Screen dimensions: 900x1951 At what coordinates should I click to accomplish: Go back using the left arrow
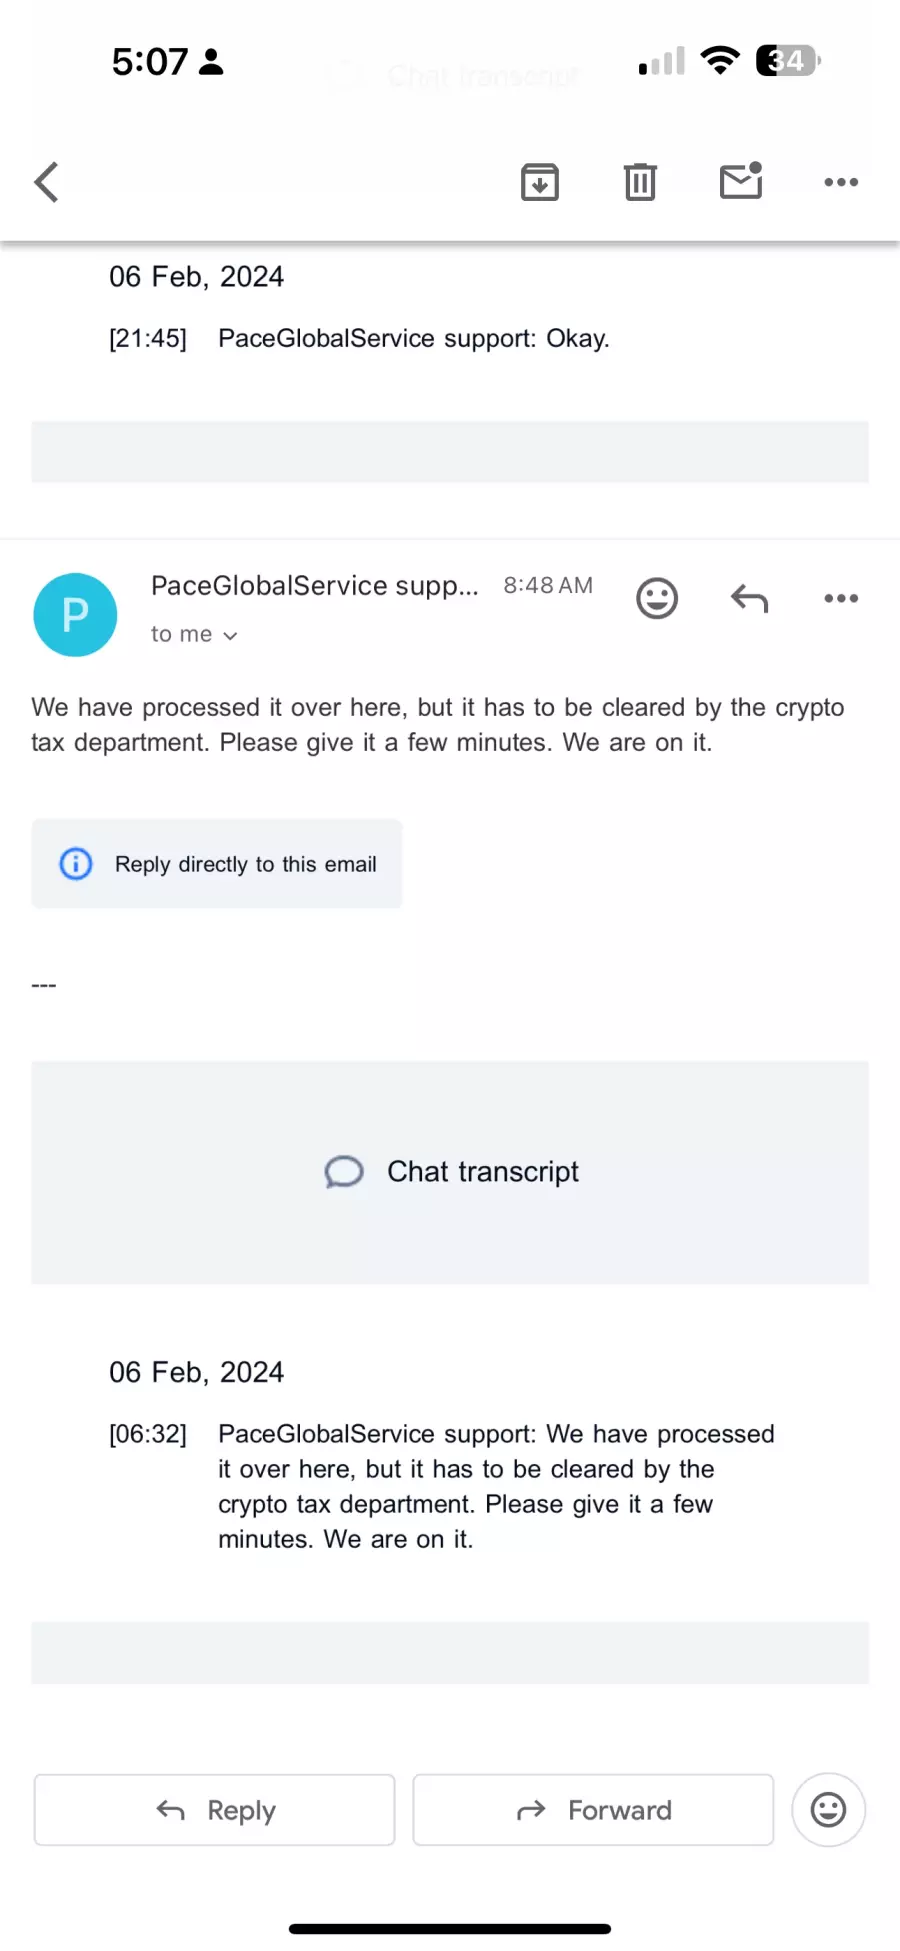click(x=46, y=182)
